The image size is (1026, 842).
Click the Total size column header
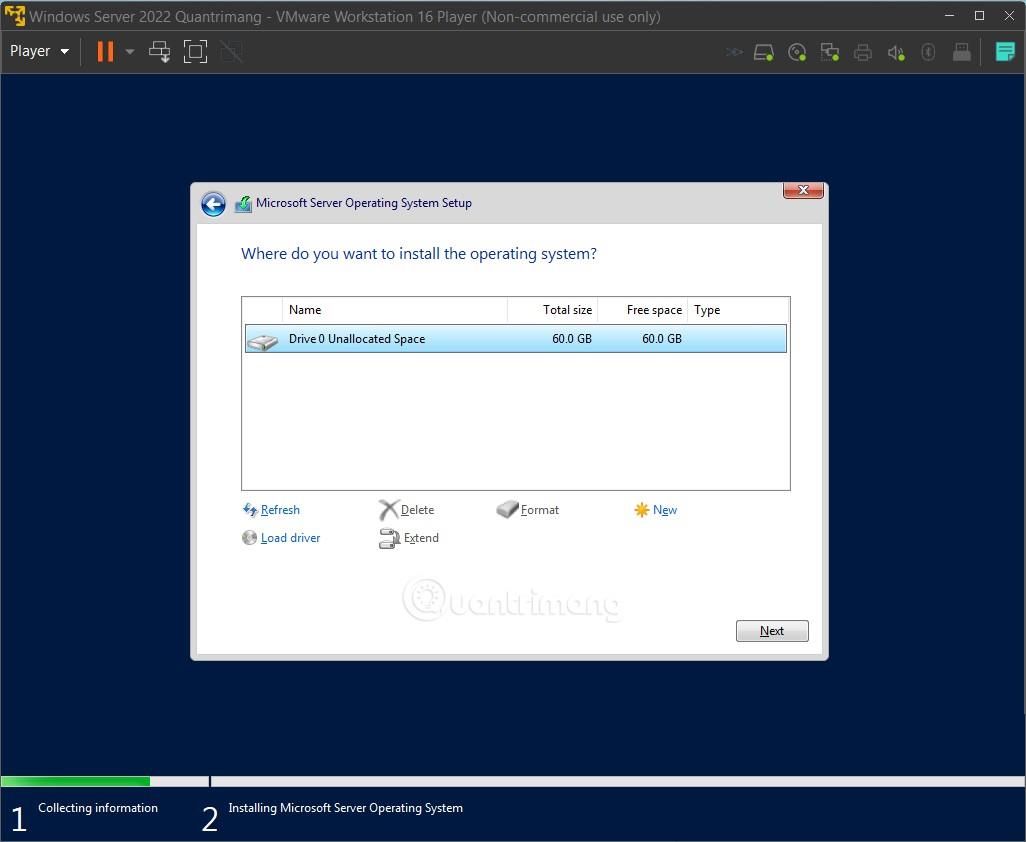click(x=552, y=309)
